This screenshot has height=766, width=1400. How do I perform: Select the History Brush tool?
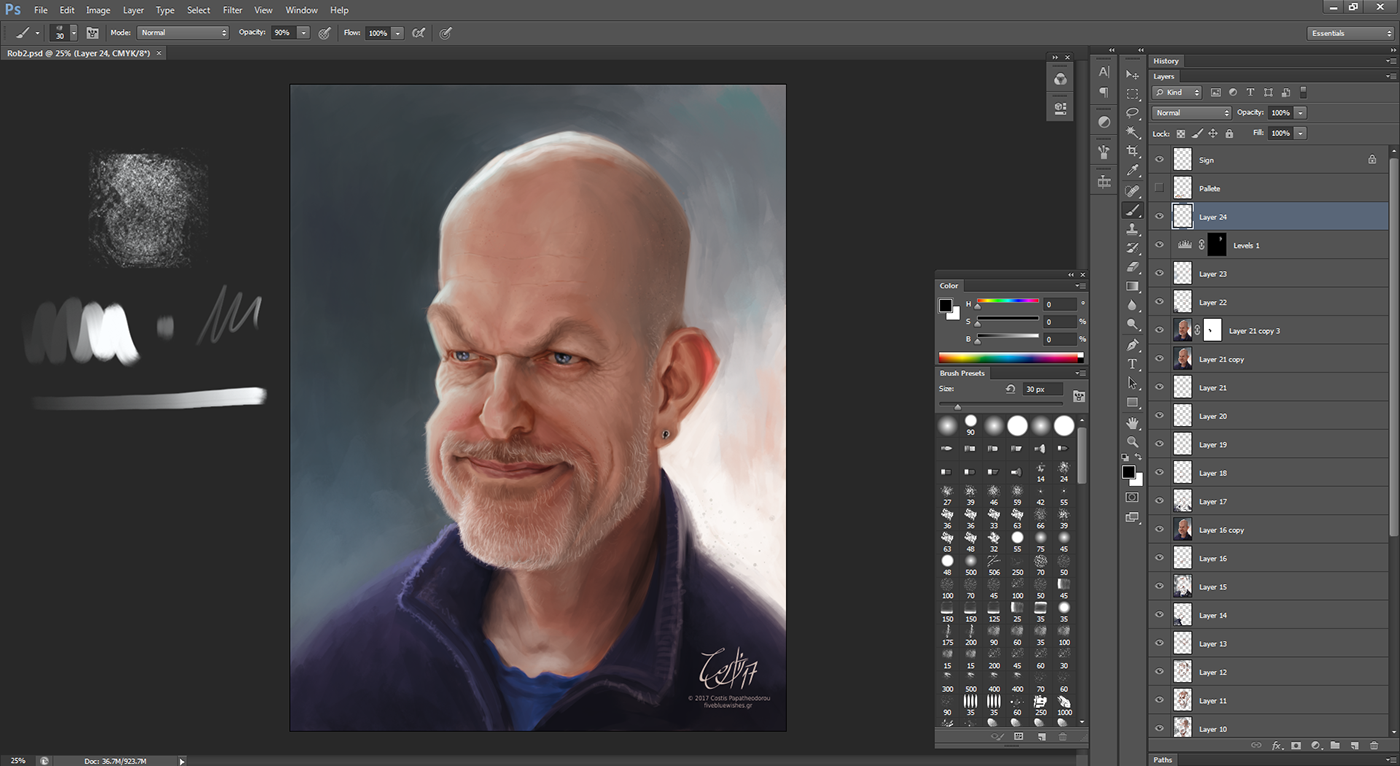click(1132, 248)
